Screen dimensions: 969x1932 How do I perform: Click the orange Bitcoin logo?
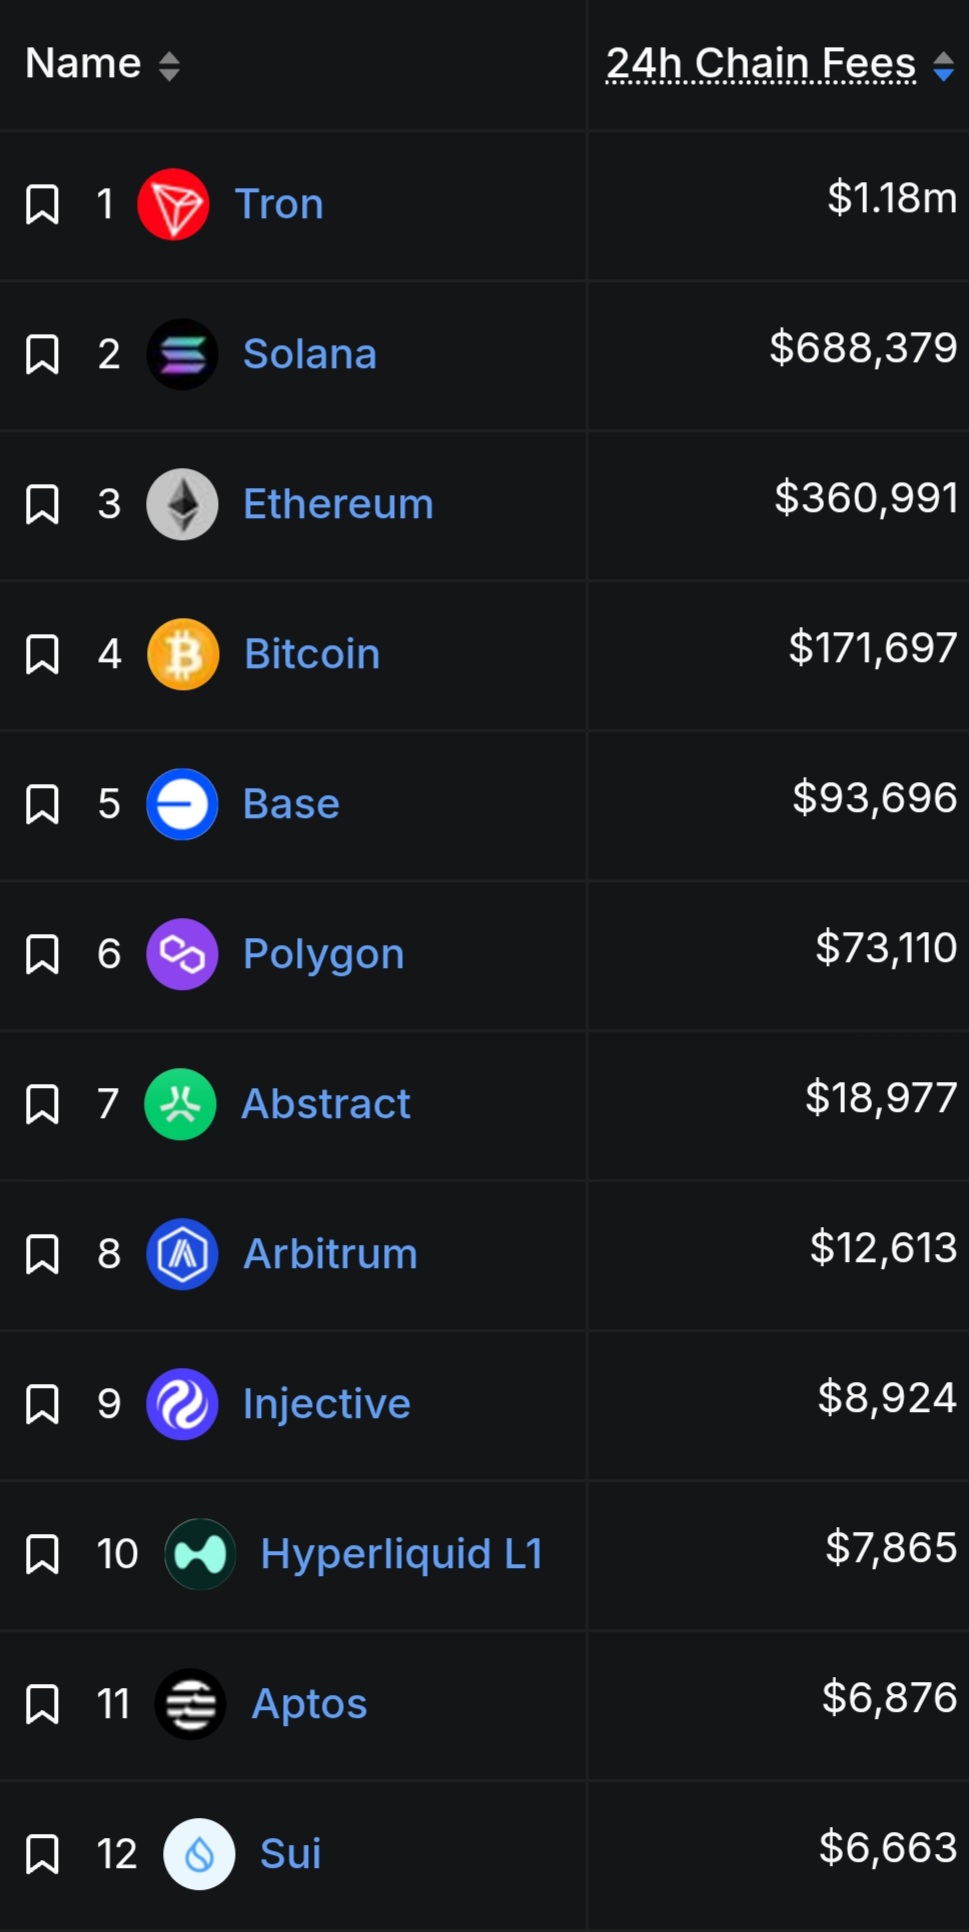coord(183,655)
